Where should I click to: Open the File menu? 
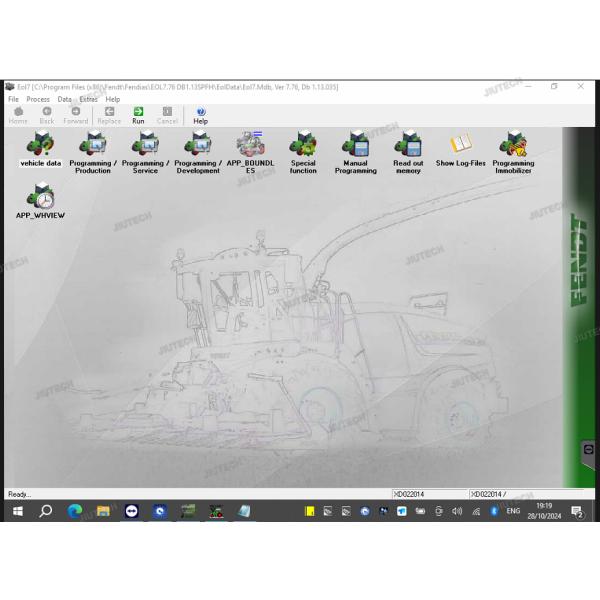[13, 100]
